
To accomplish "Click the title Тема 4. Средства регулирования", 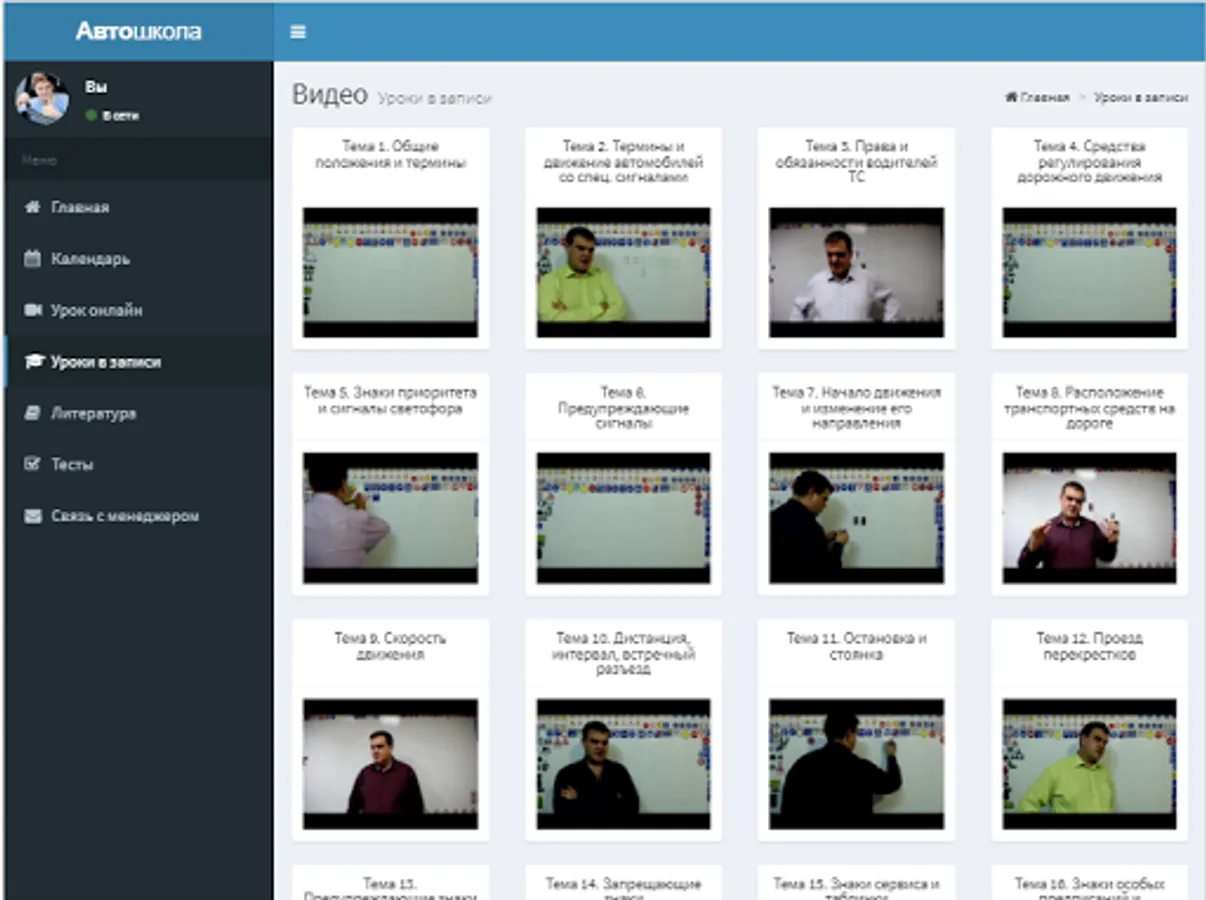I will (x=1089, y=162).
